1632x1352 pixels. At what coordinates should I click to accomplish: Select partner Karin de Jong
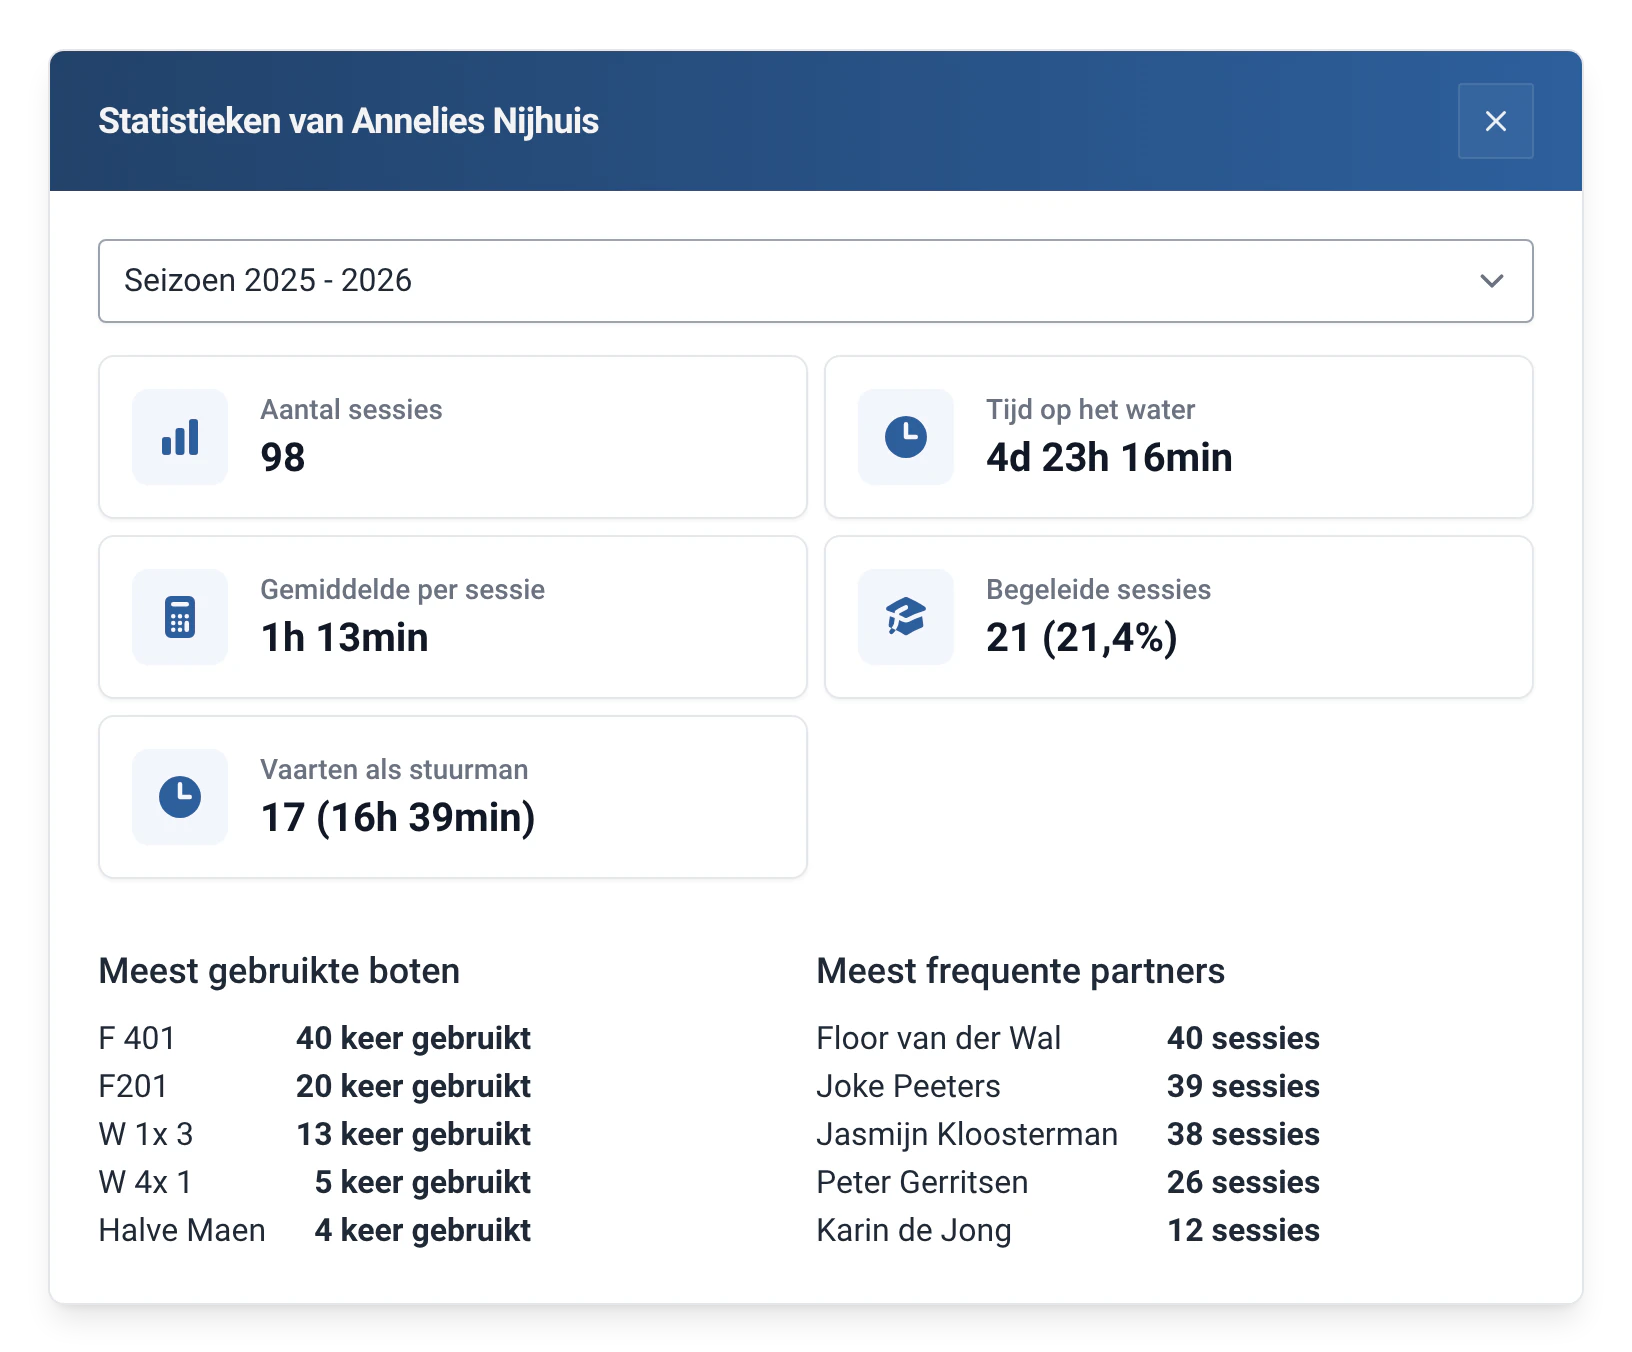914,1230
